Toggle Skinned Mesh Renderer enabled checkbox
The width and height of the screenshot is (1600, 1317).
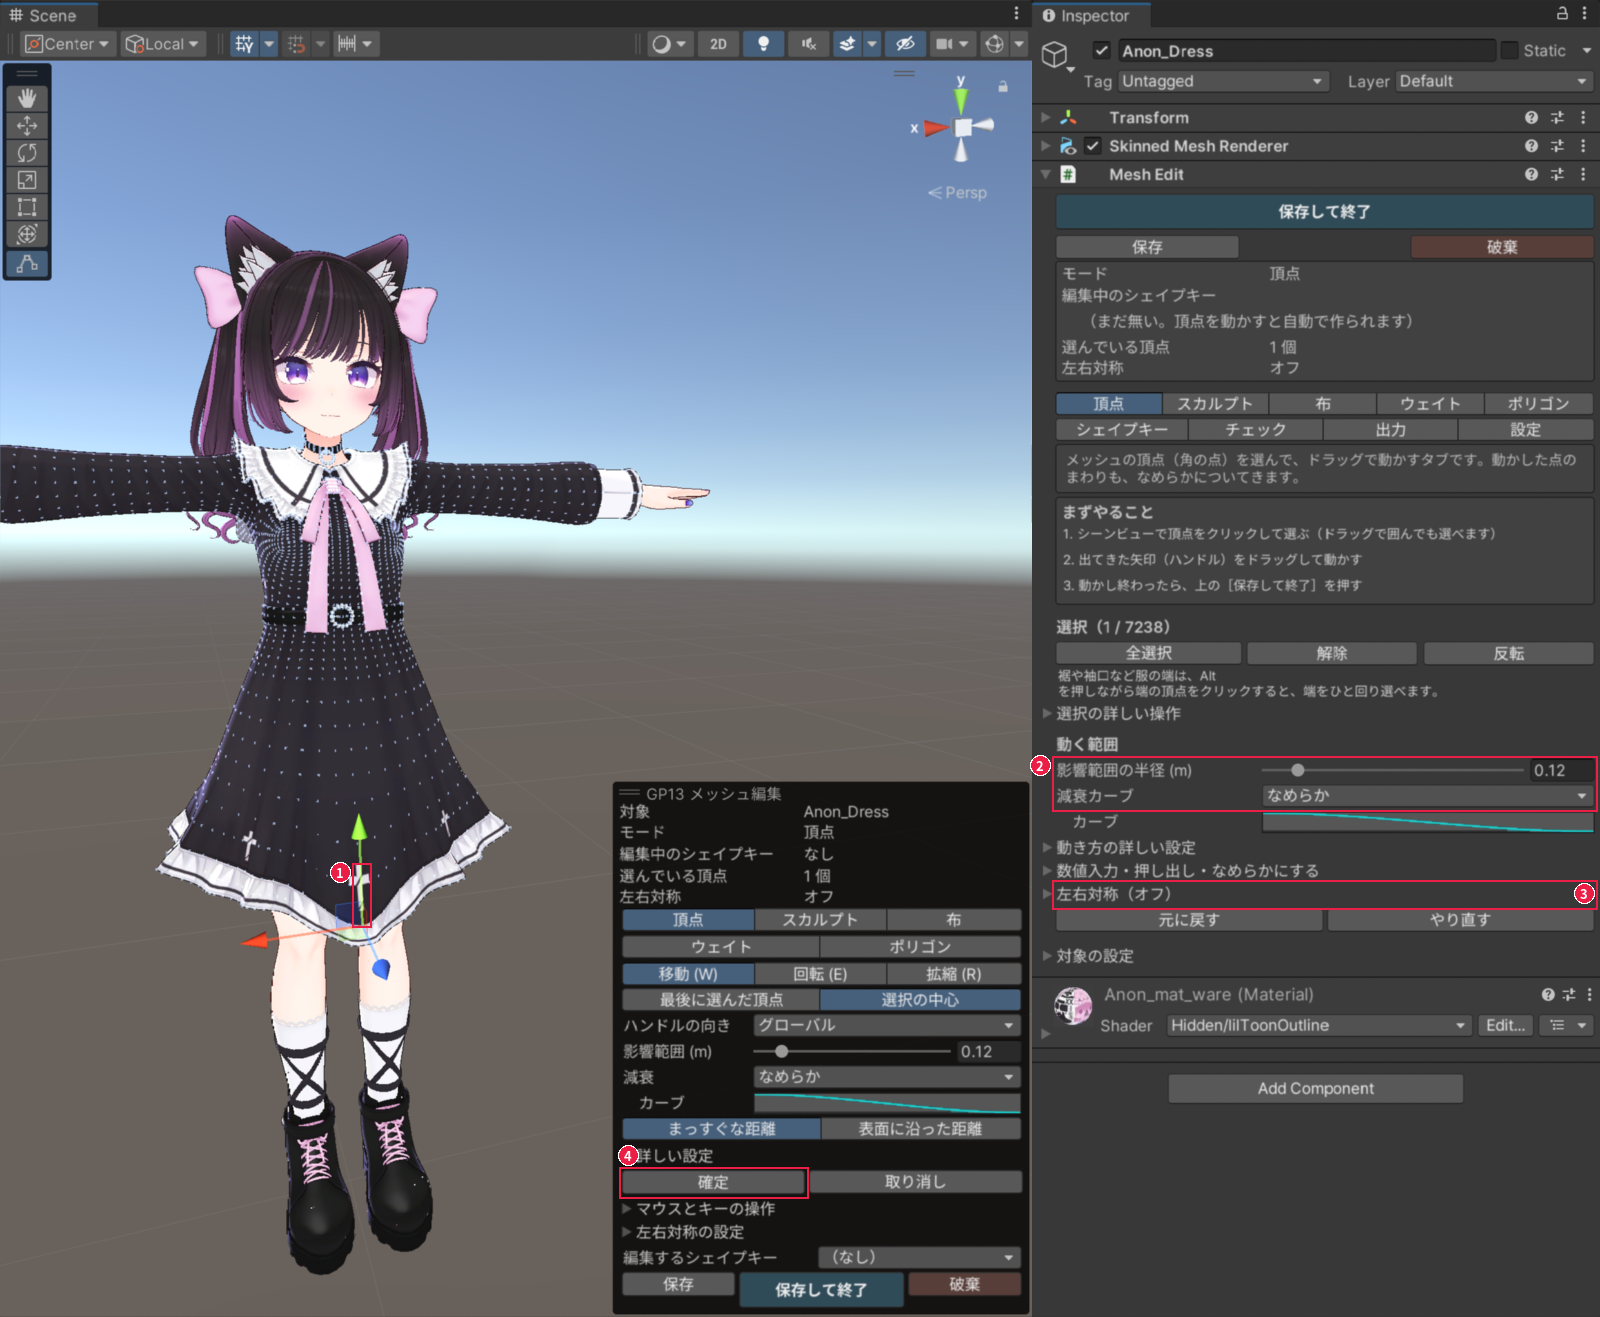tap(1093, 146)
